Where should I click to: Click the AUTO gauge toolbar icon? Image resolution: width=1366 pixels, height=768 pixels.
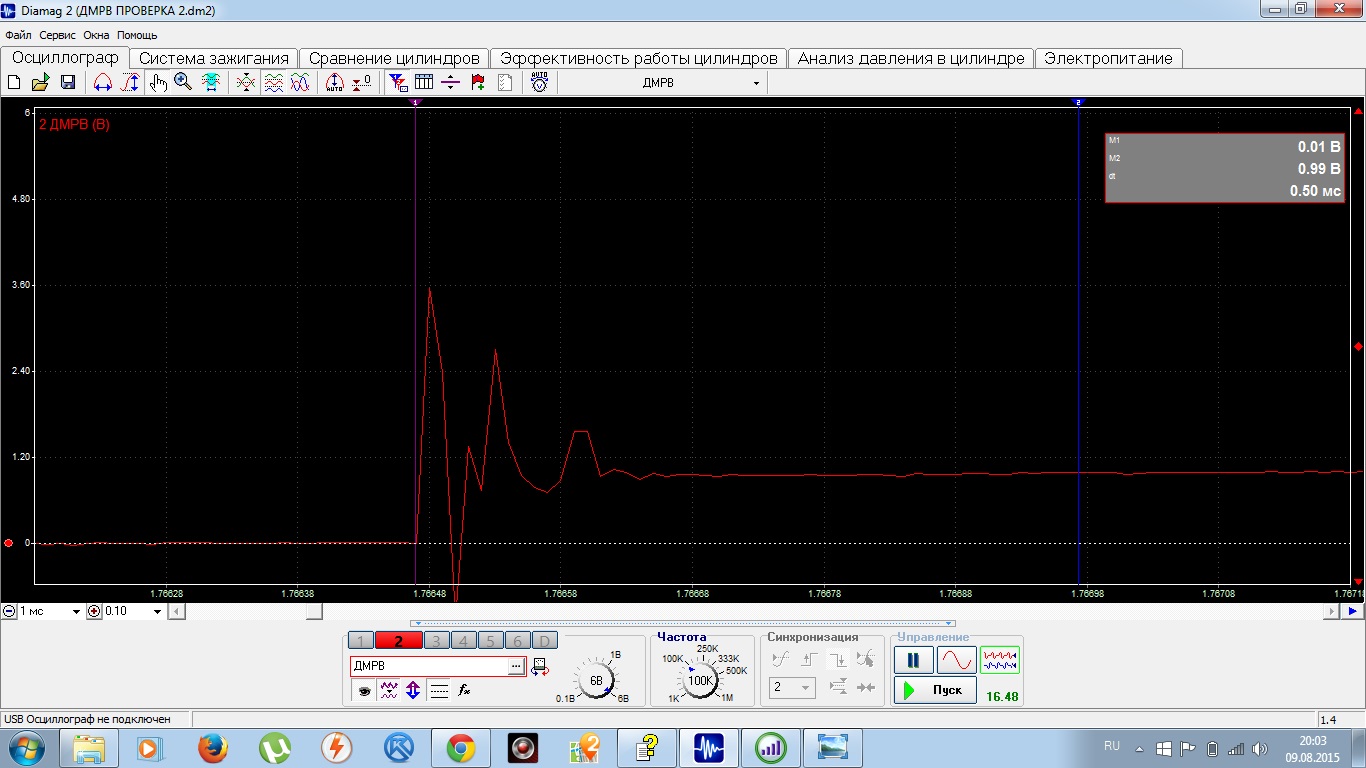[x=539, y=83]
